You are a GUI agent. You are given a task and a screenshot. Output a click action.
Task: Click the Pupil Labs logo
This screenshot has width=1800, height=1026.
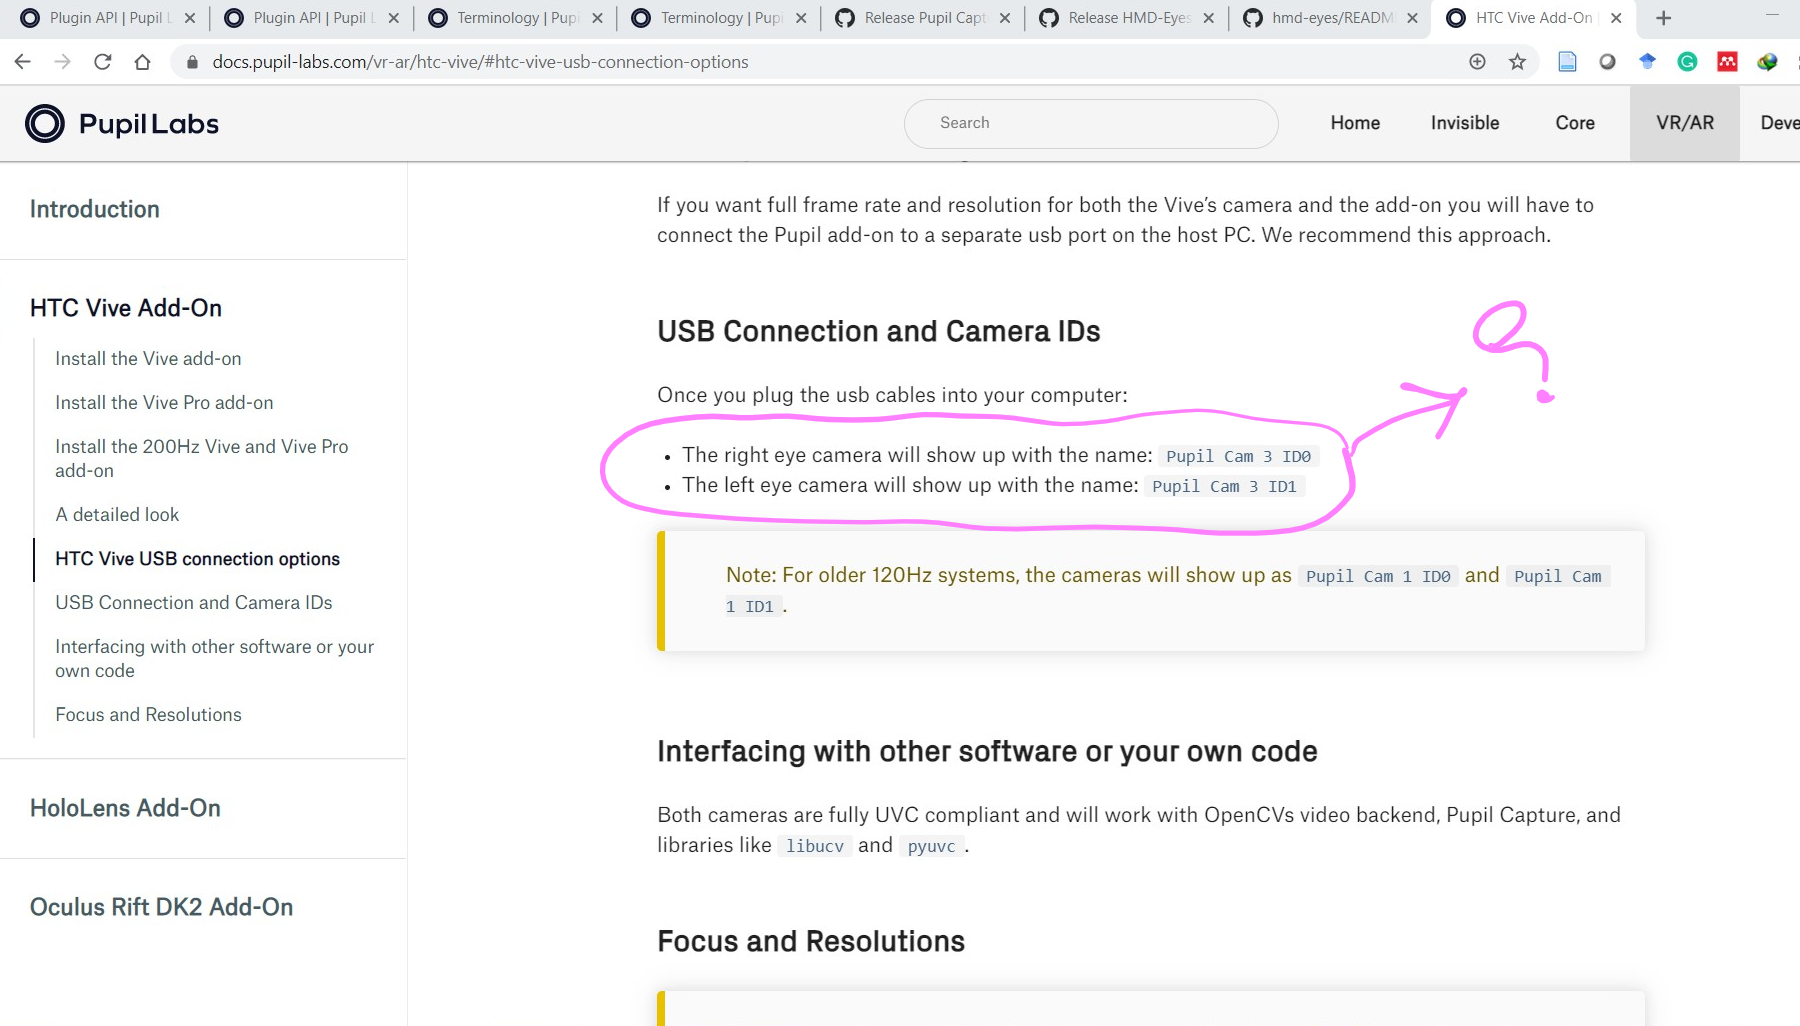(122, 123)
